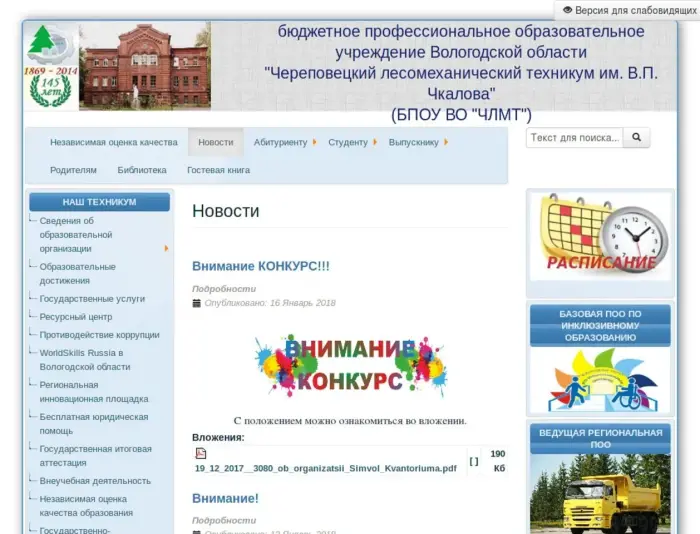Click the 190 Кб file size
The image size is (700, 534).
(498, 461)
